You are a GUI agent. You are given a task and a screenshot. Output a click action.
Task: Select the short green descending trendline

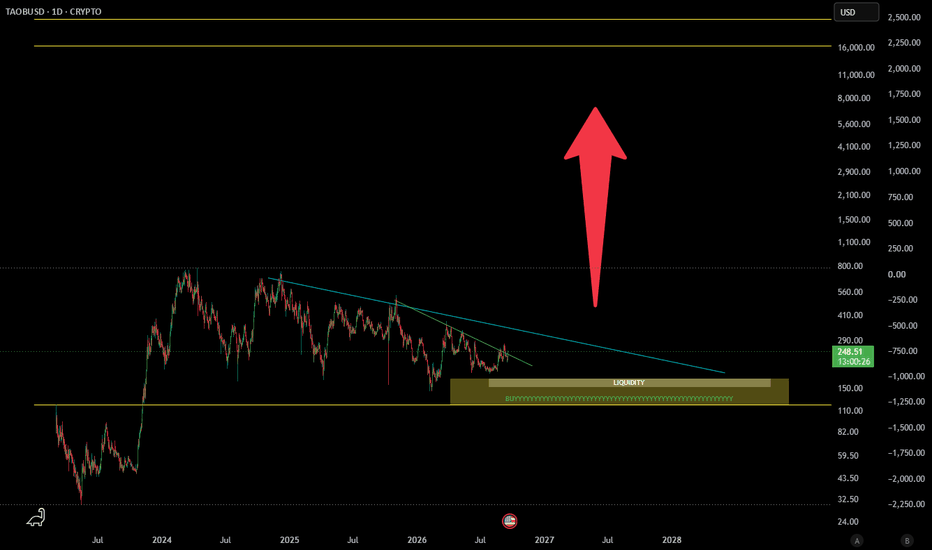click(464, 334)
